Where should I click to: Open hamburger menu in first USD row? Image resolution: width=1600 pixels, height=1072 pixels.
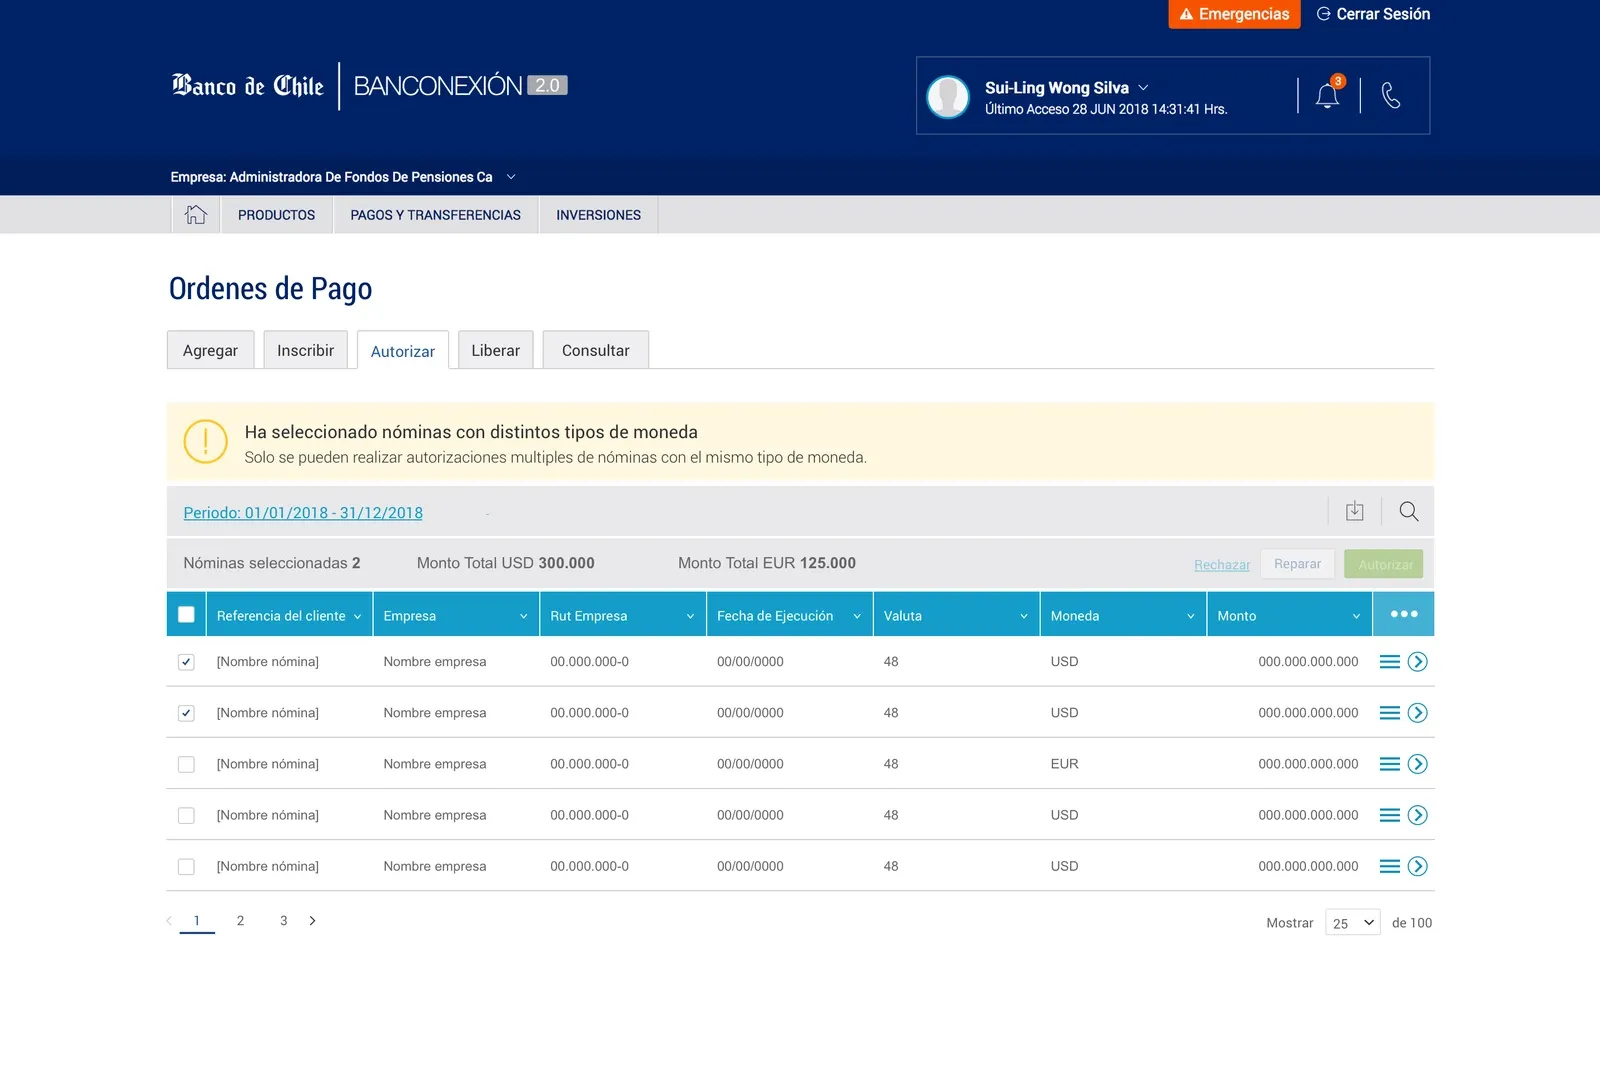tap(1390, 662)
